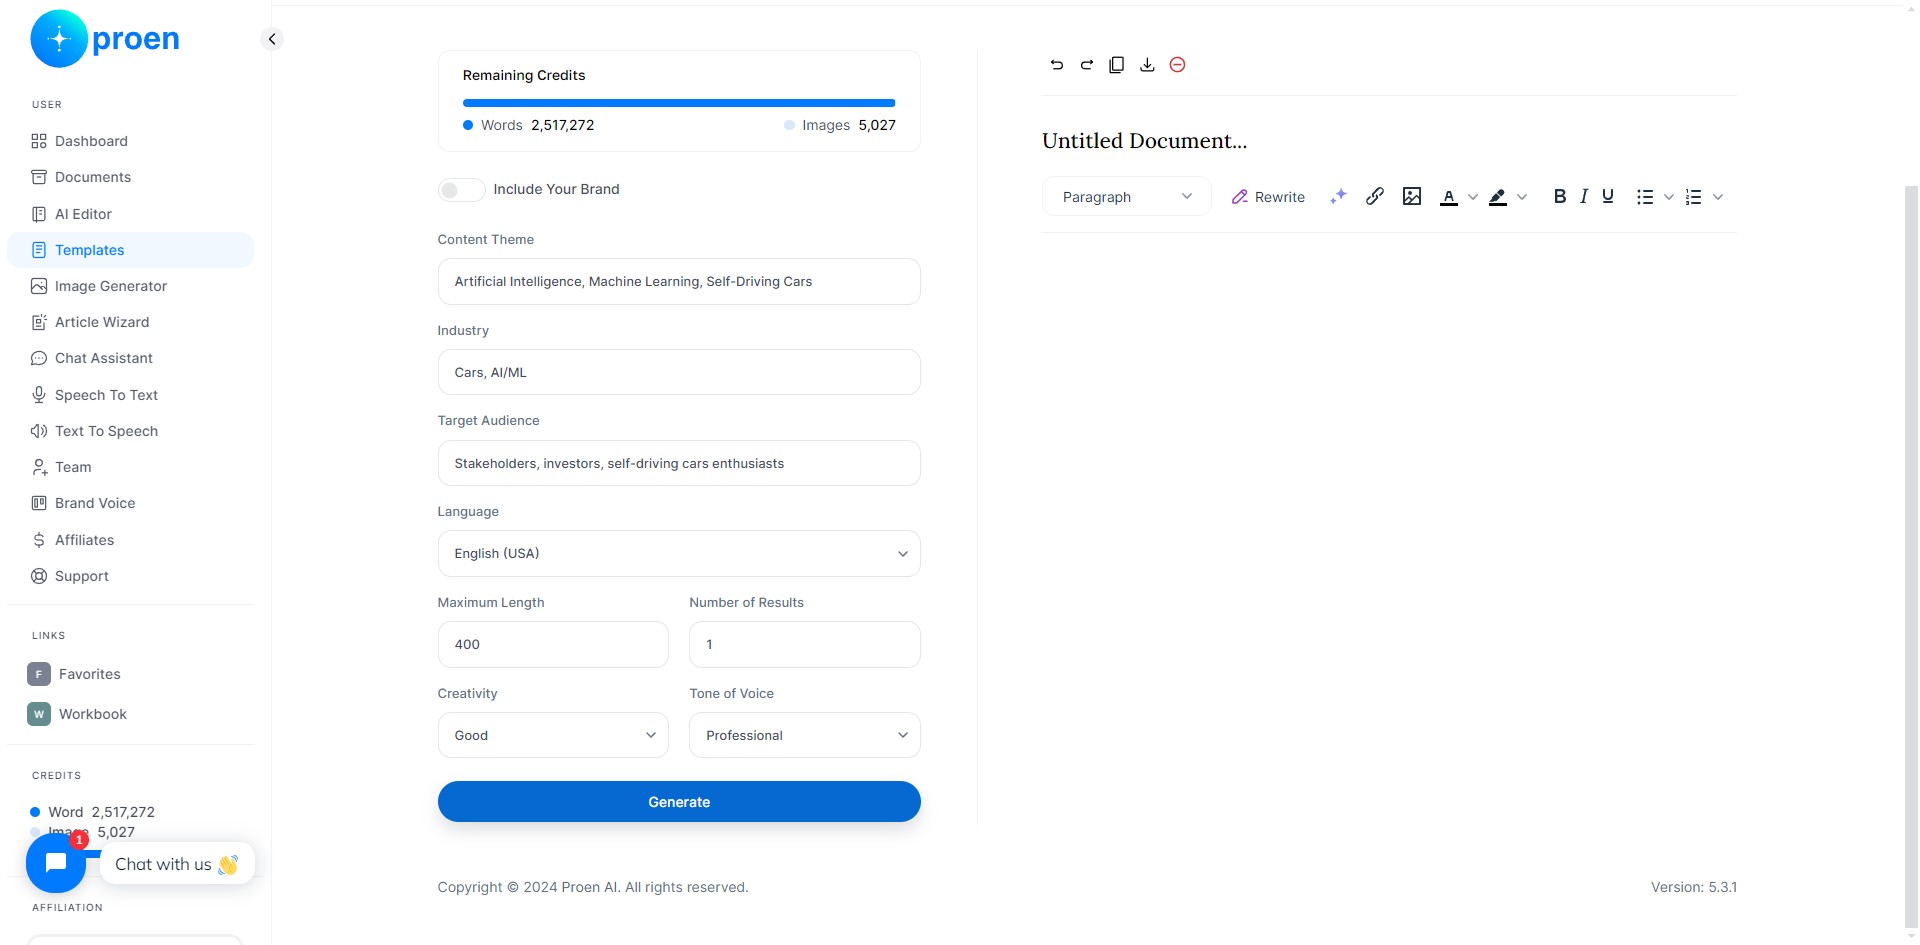Screen dimensions: 1920x945
Task: Expand numbered list style chevron
Action: [1718, 197]
